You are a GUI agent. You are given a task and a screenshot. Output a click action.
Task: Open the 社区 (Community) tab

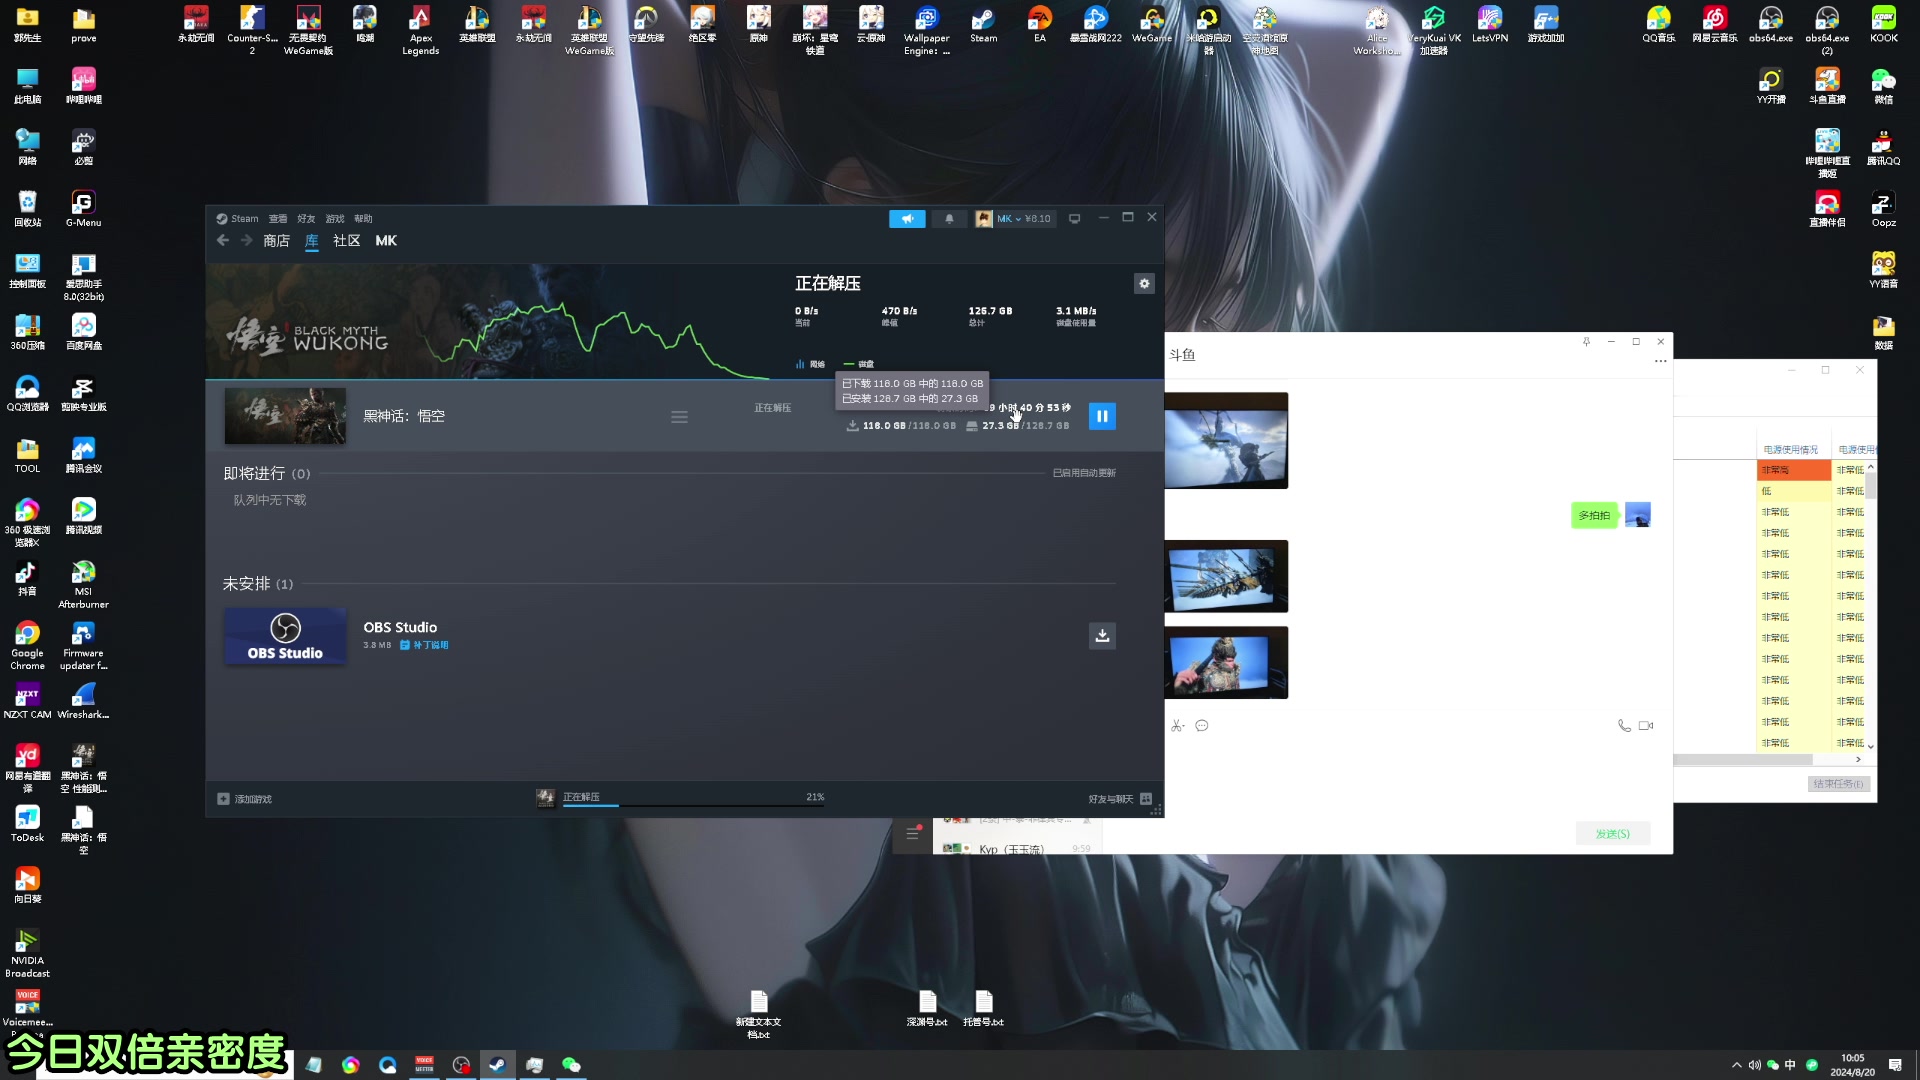(346, 241)
